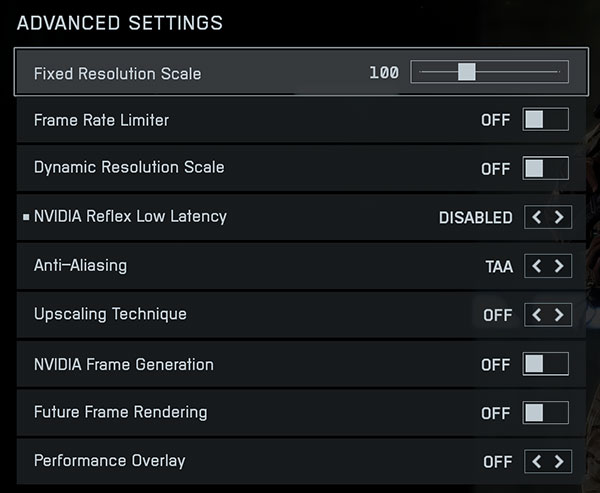The width and height of the screenshot is (600, 493).
Task: Click the Advanced Settings heading
Action: [120, 22]
